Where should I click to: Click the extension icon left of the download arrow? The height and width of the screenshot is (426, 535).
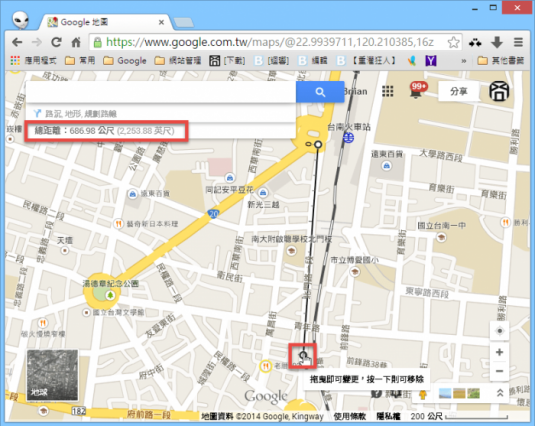pos(475,43)
